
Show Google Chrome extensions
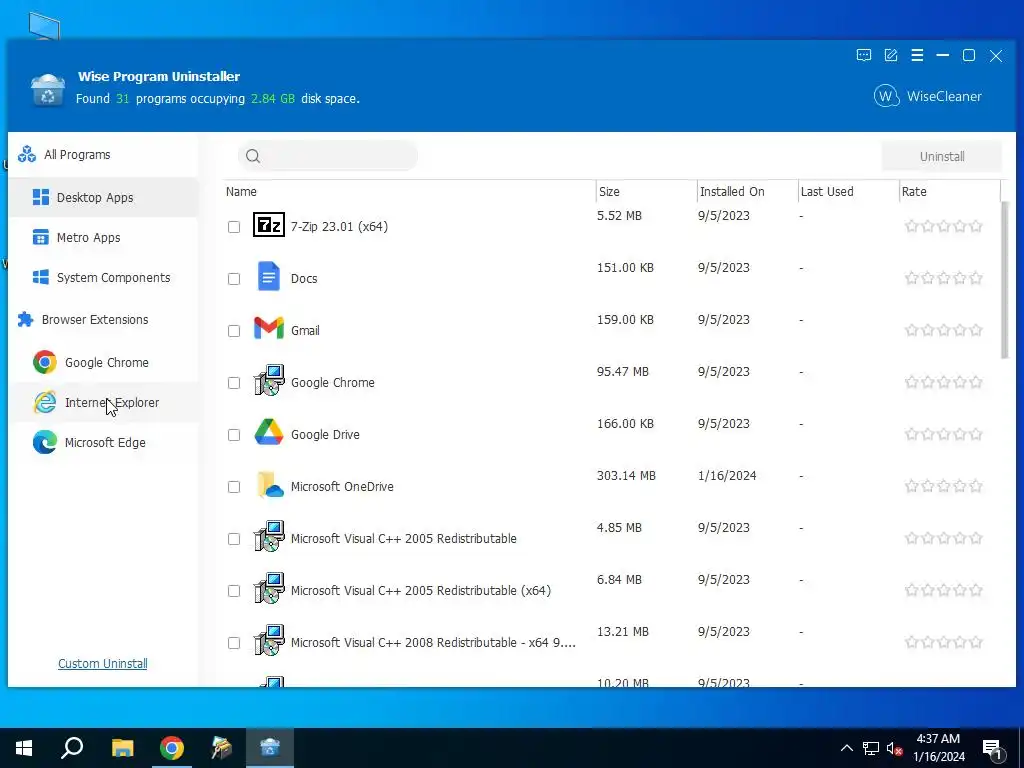(103, 362)
